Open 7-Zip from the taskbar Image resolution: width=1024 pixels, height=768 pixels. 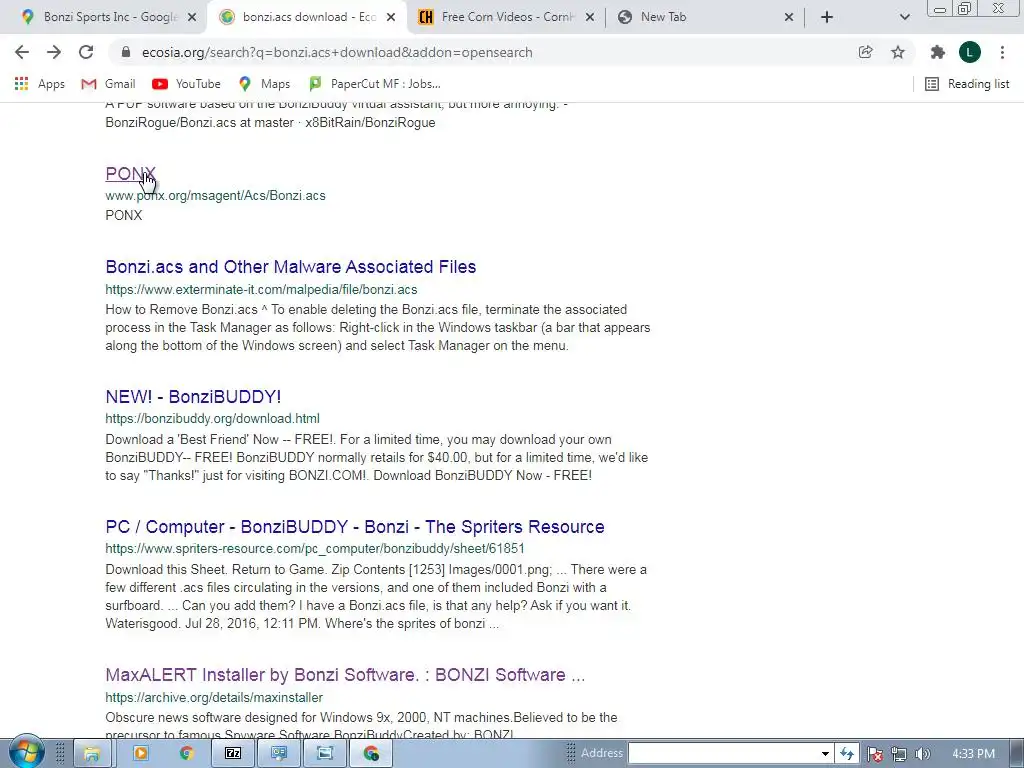coord(233,754)
